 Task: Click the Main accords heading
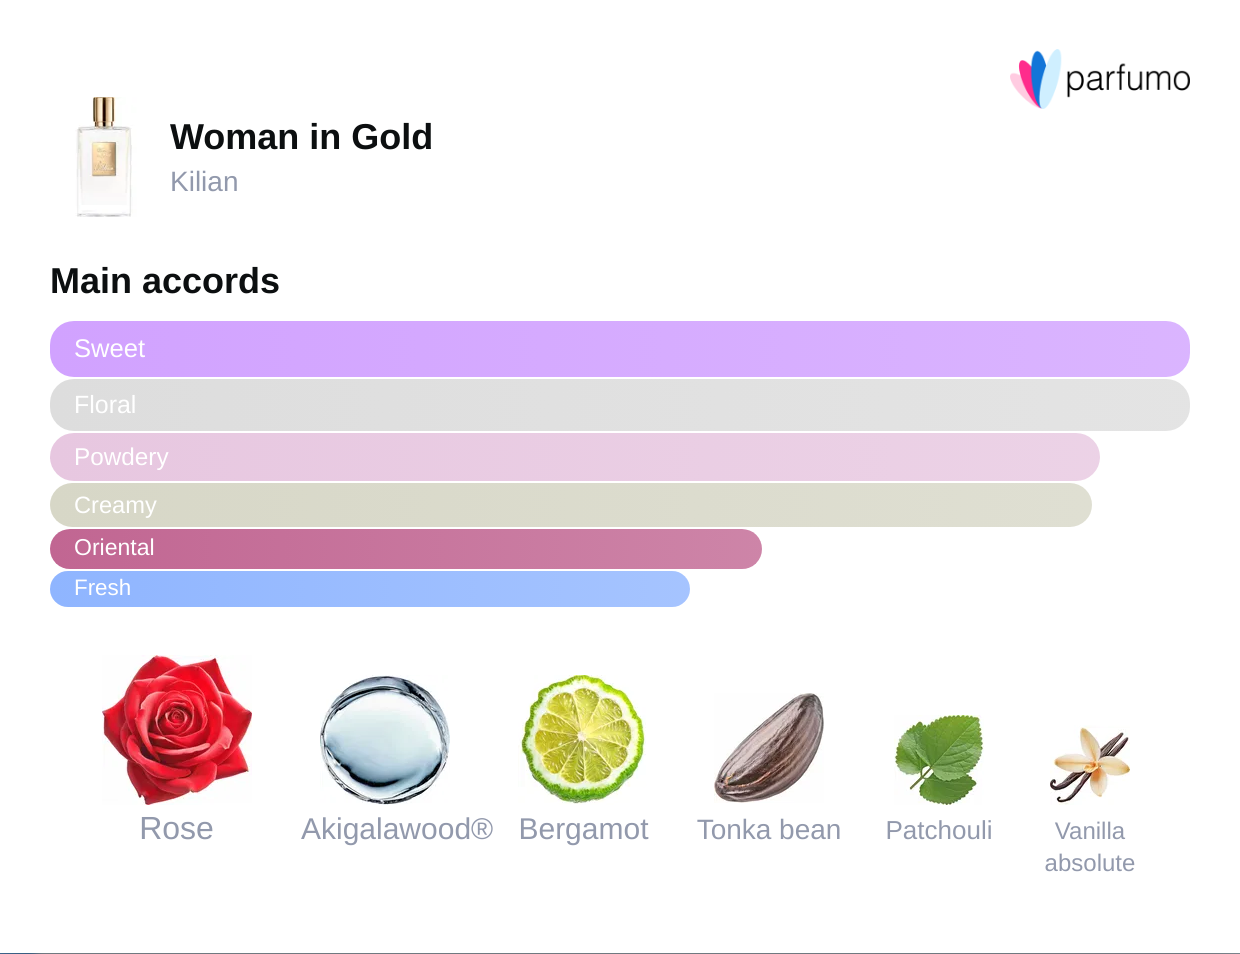tap(165, 281)
